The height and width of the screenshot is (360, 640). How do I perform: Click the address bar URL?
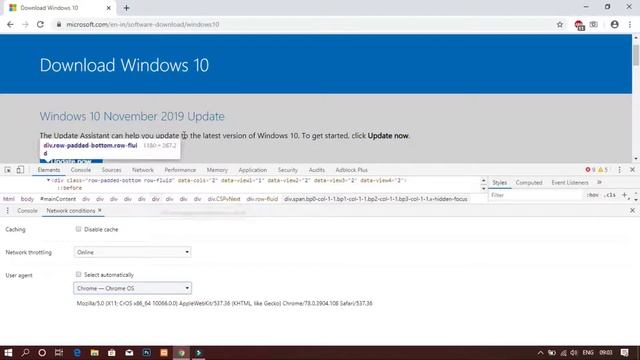pyautogui.click(x=143, y=24)
